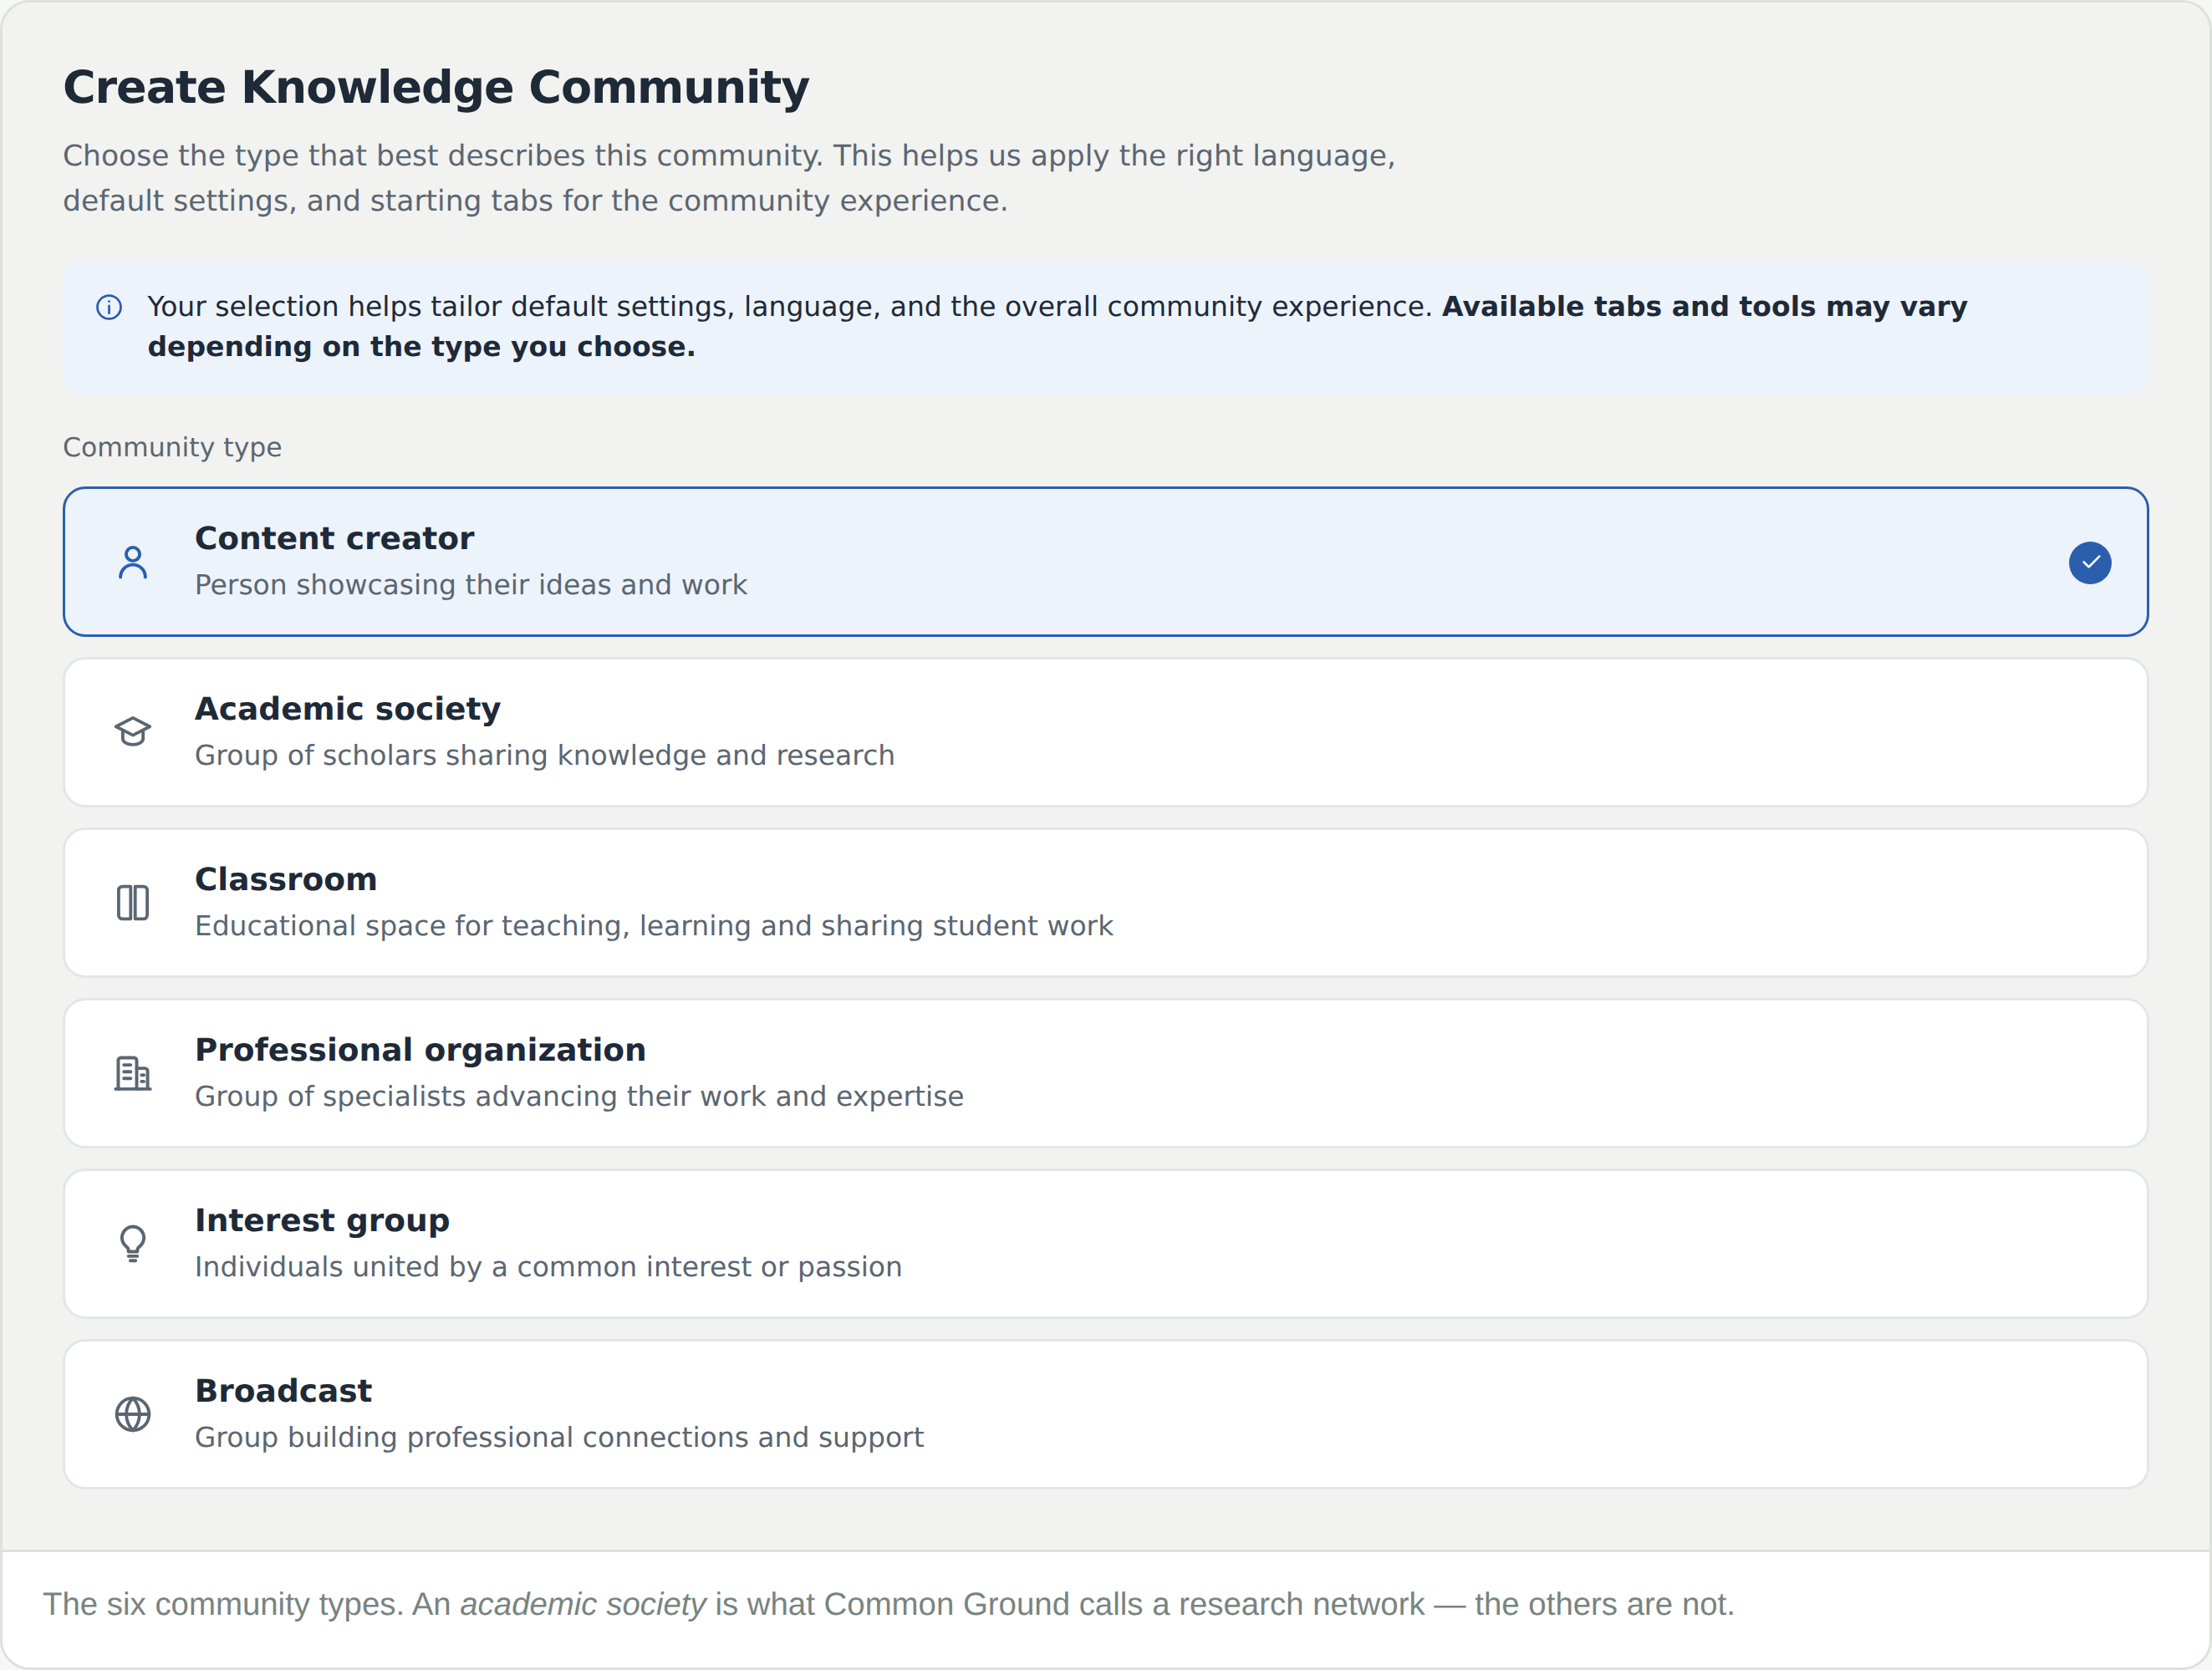2212x1670 pixels.
Task: Select the Academic society community type
Action: coord(1106,732)
